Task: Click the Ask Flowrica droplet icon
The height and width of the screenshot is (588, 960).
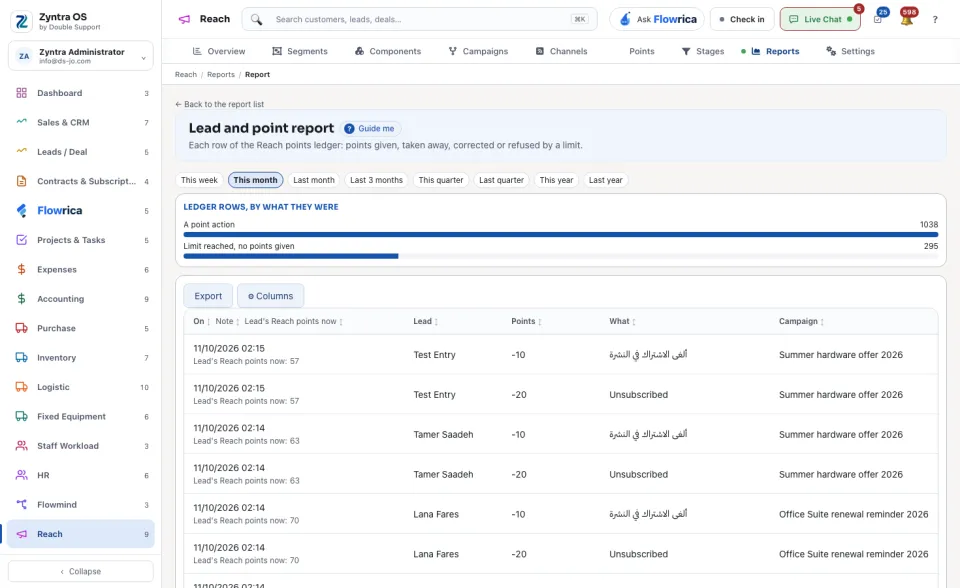Action: coord(625,19)
